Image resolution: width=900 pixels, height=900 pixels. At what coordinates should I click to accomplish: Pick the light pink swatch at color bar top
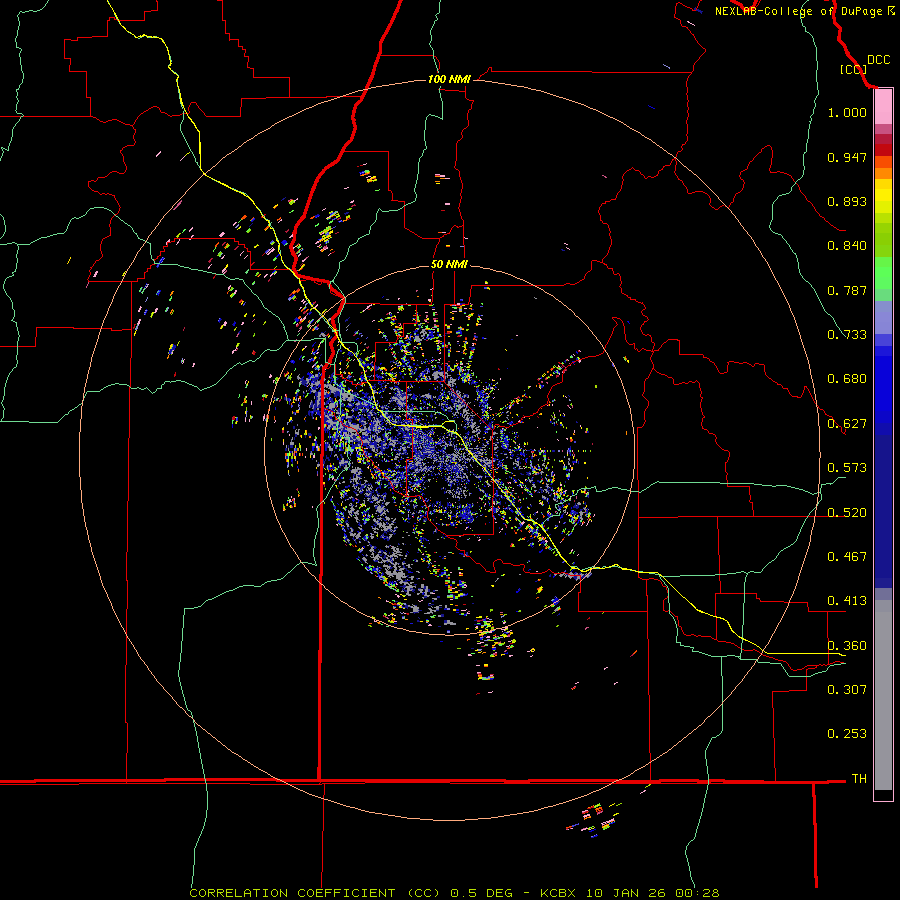883,107
